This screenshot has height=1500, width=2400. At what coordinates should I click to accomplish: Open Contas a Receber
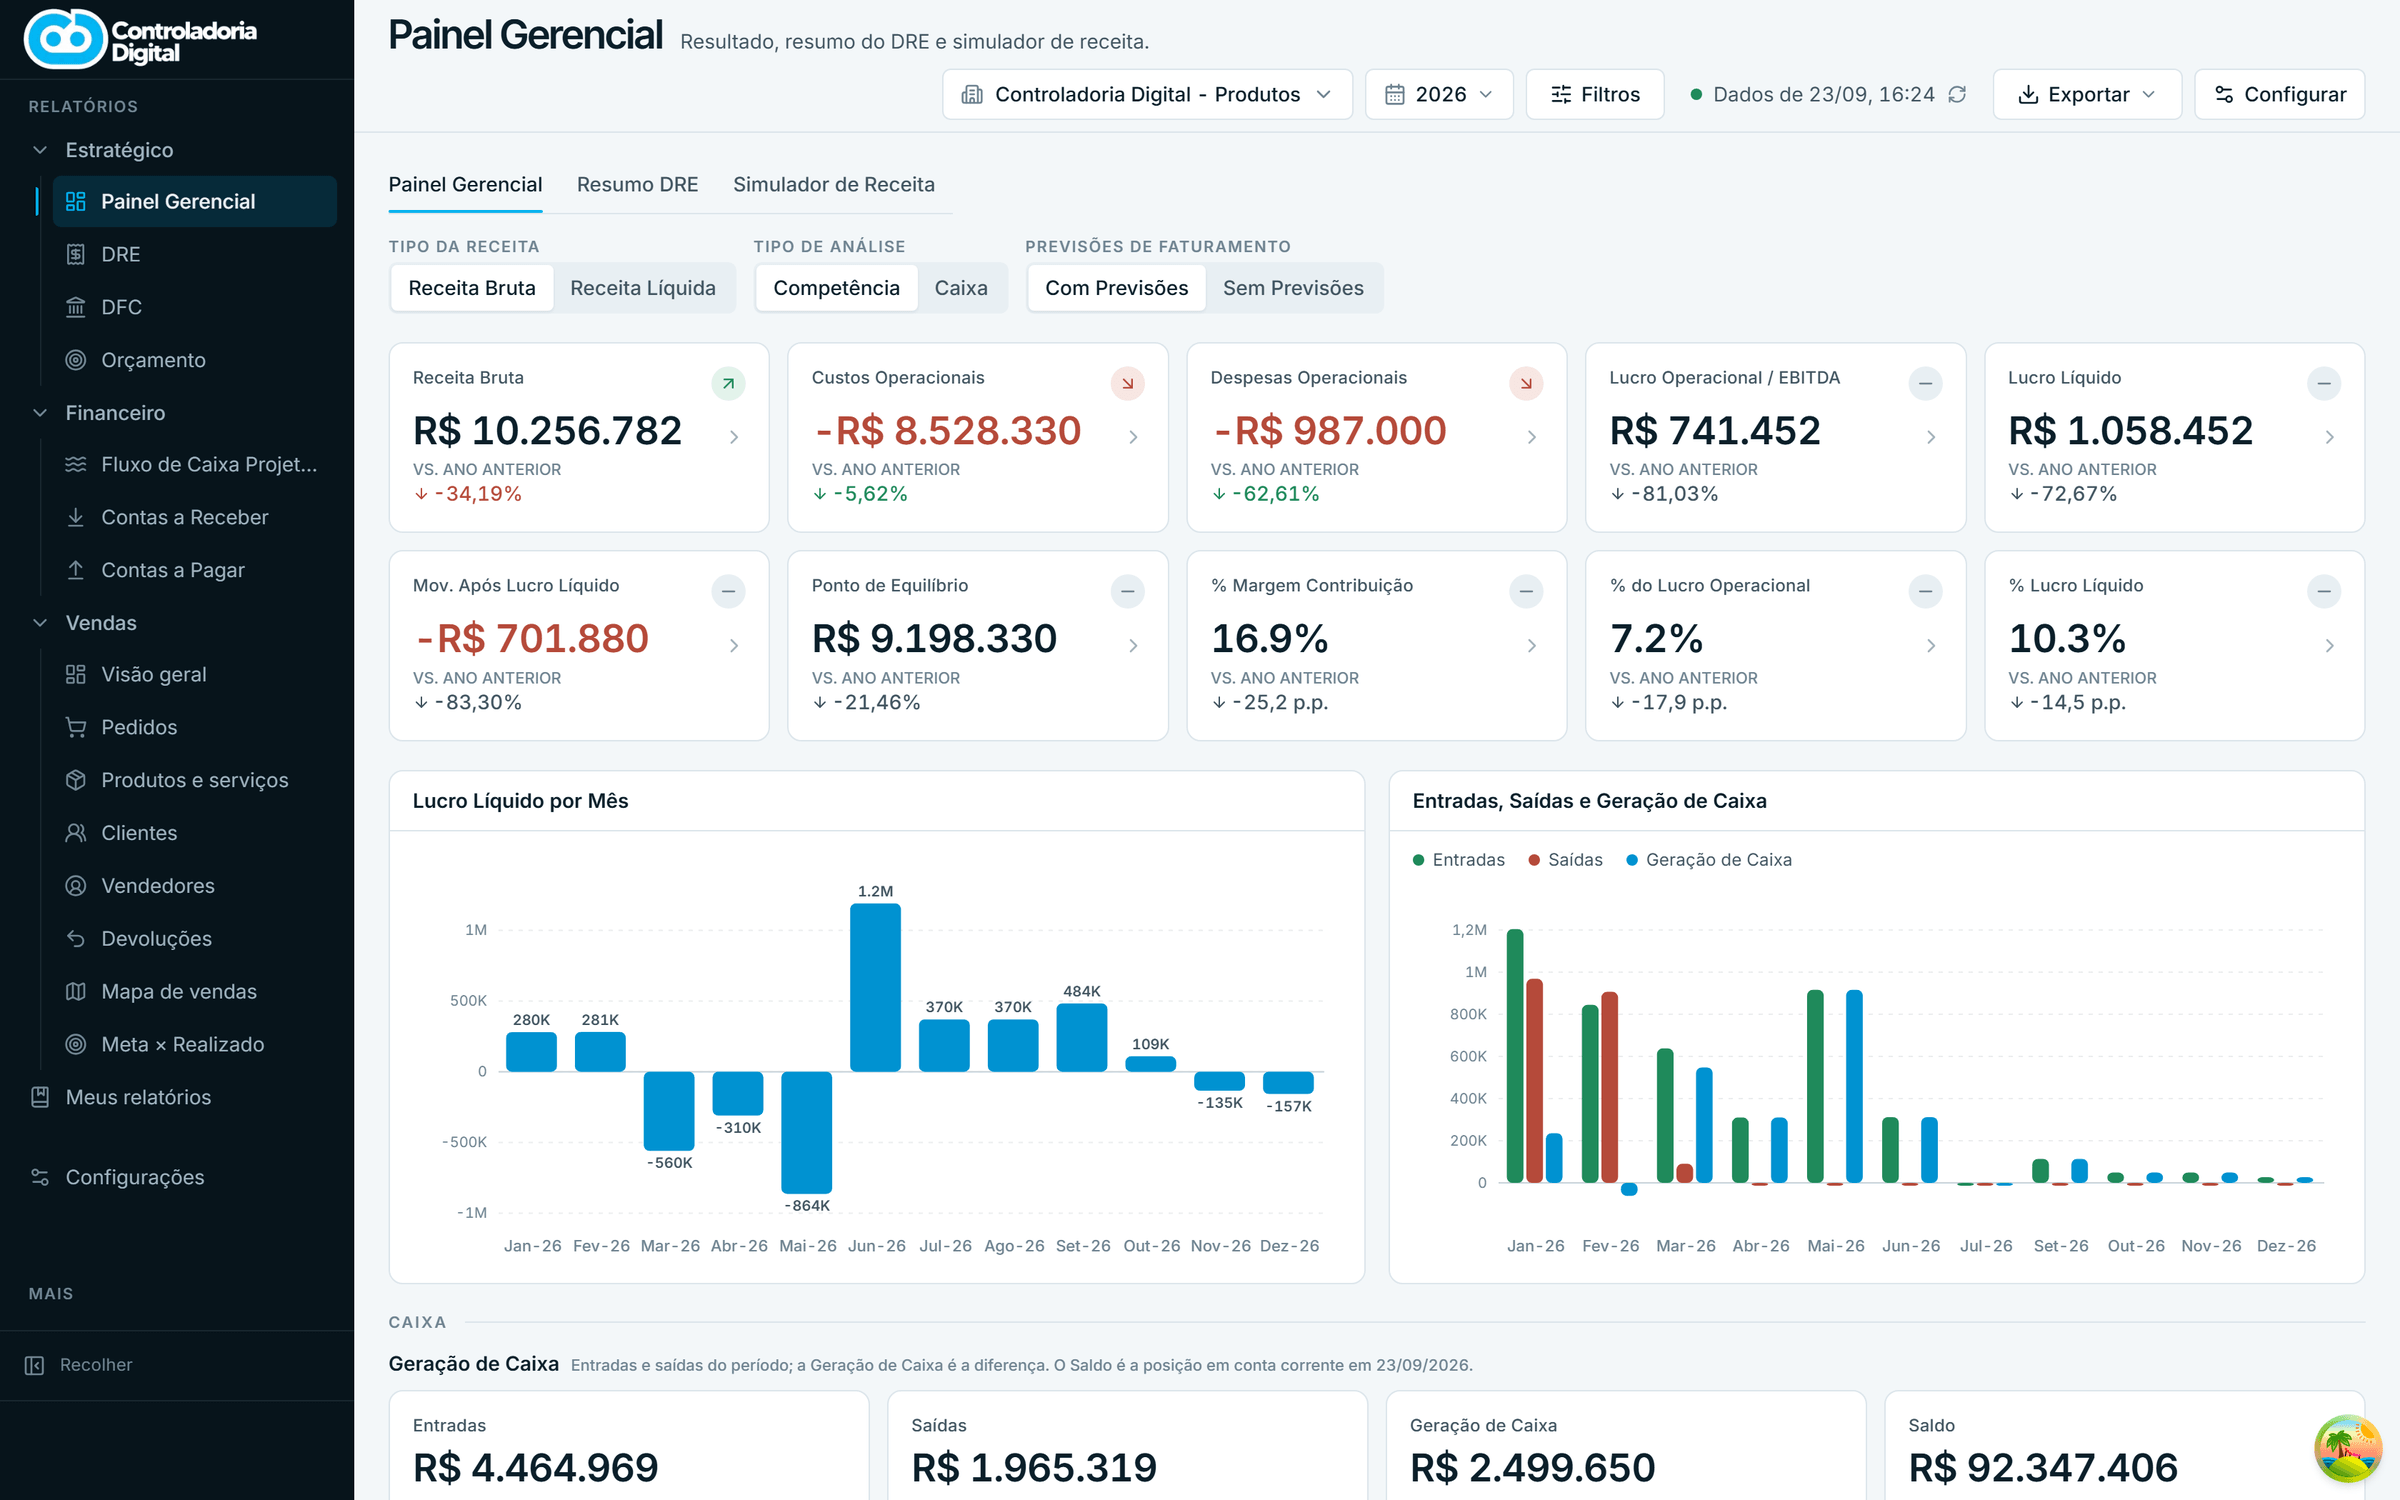tap(195, 517)
